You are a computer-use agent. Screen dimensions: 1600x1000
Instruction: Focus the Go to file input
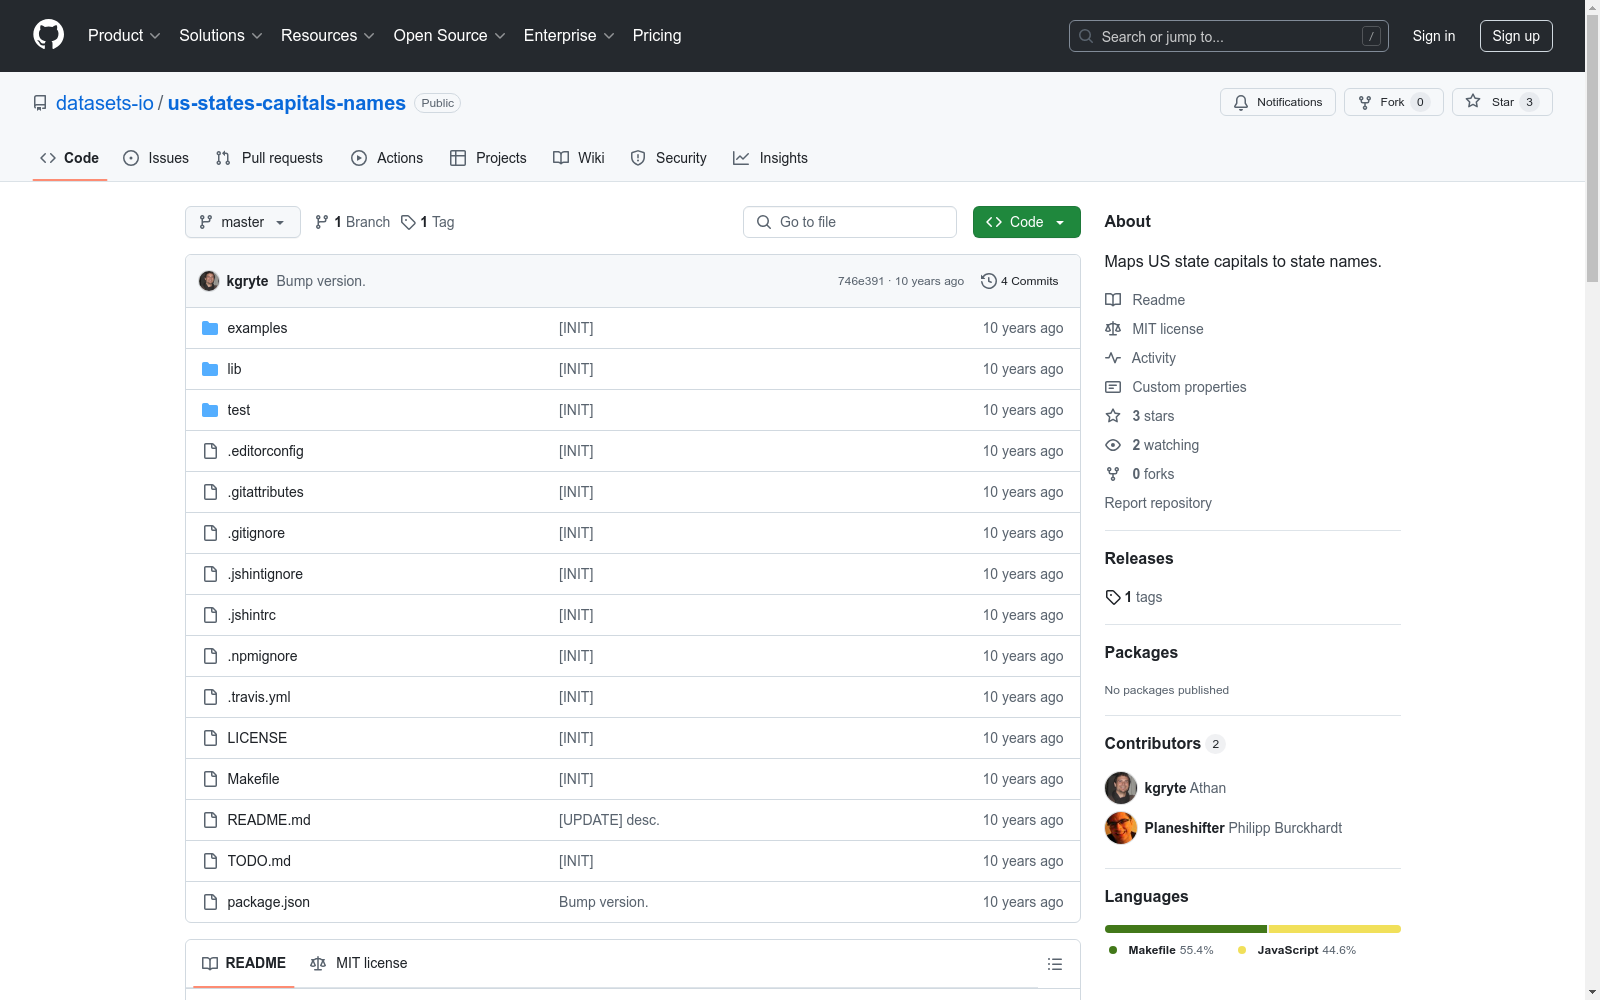pyautogui.click(x=850, y=222)
